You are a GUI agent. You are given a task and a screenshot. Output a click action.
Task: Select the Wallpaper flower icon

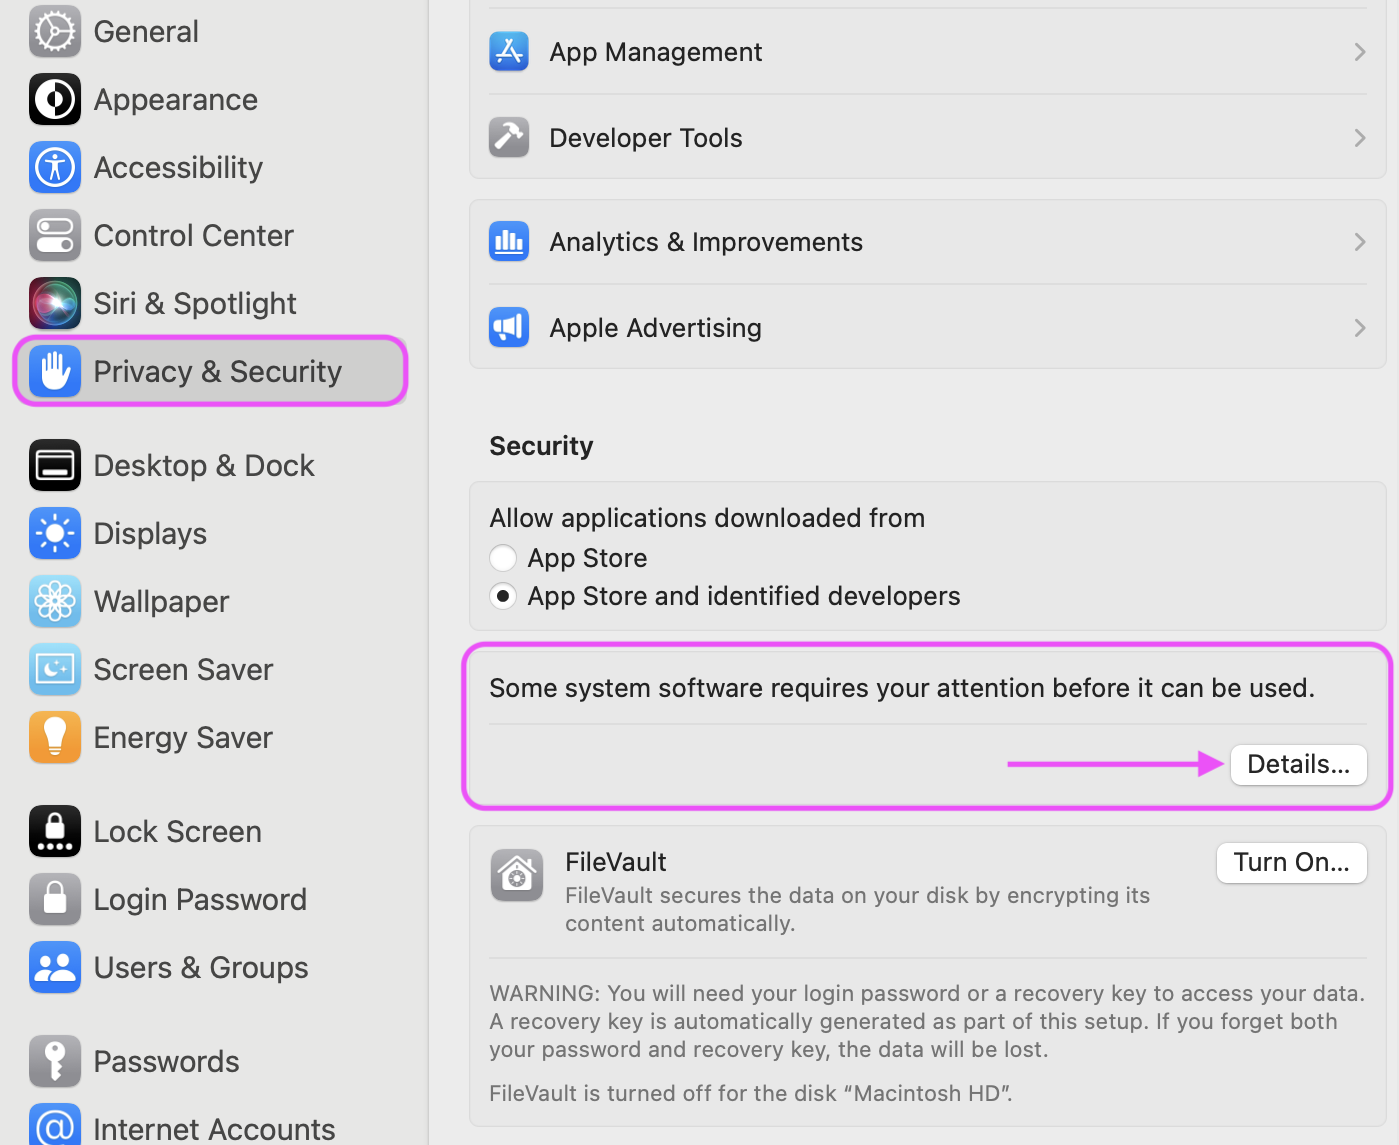point(55,601)
